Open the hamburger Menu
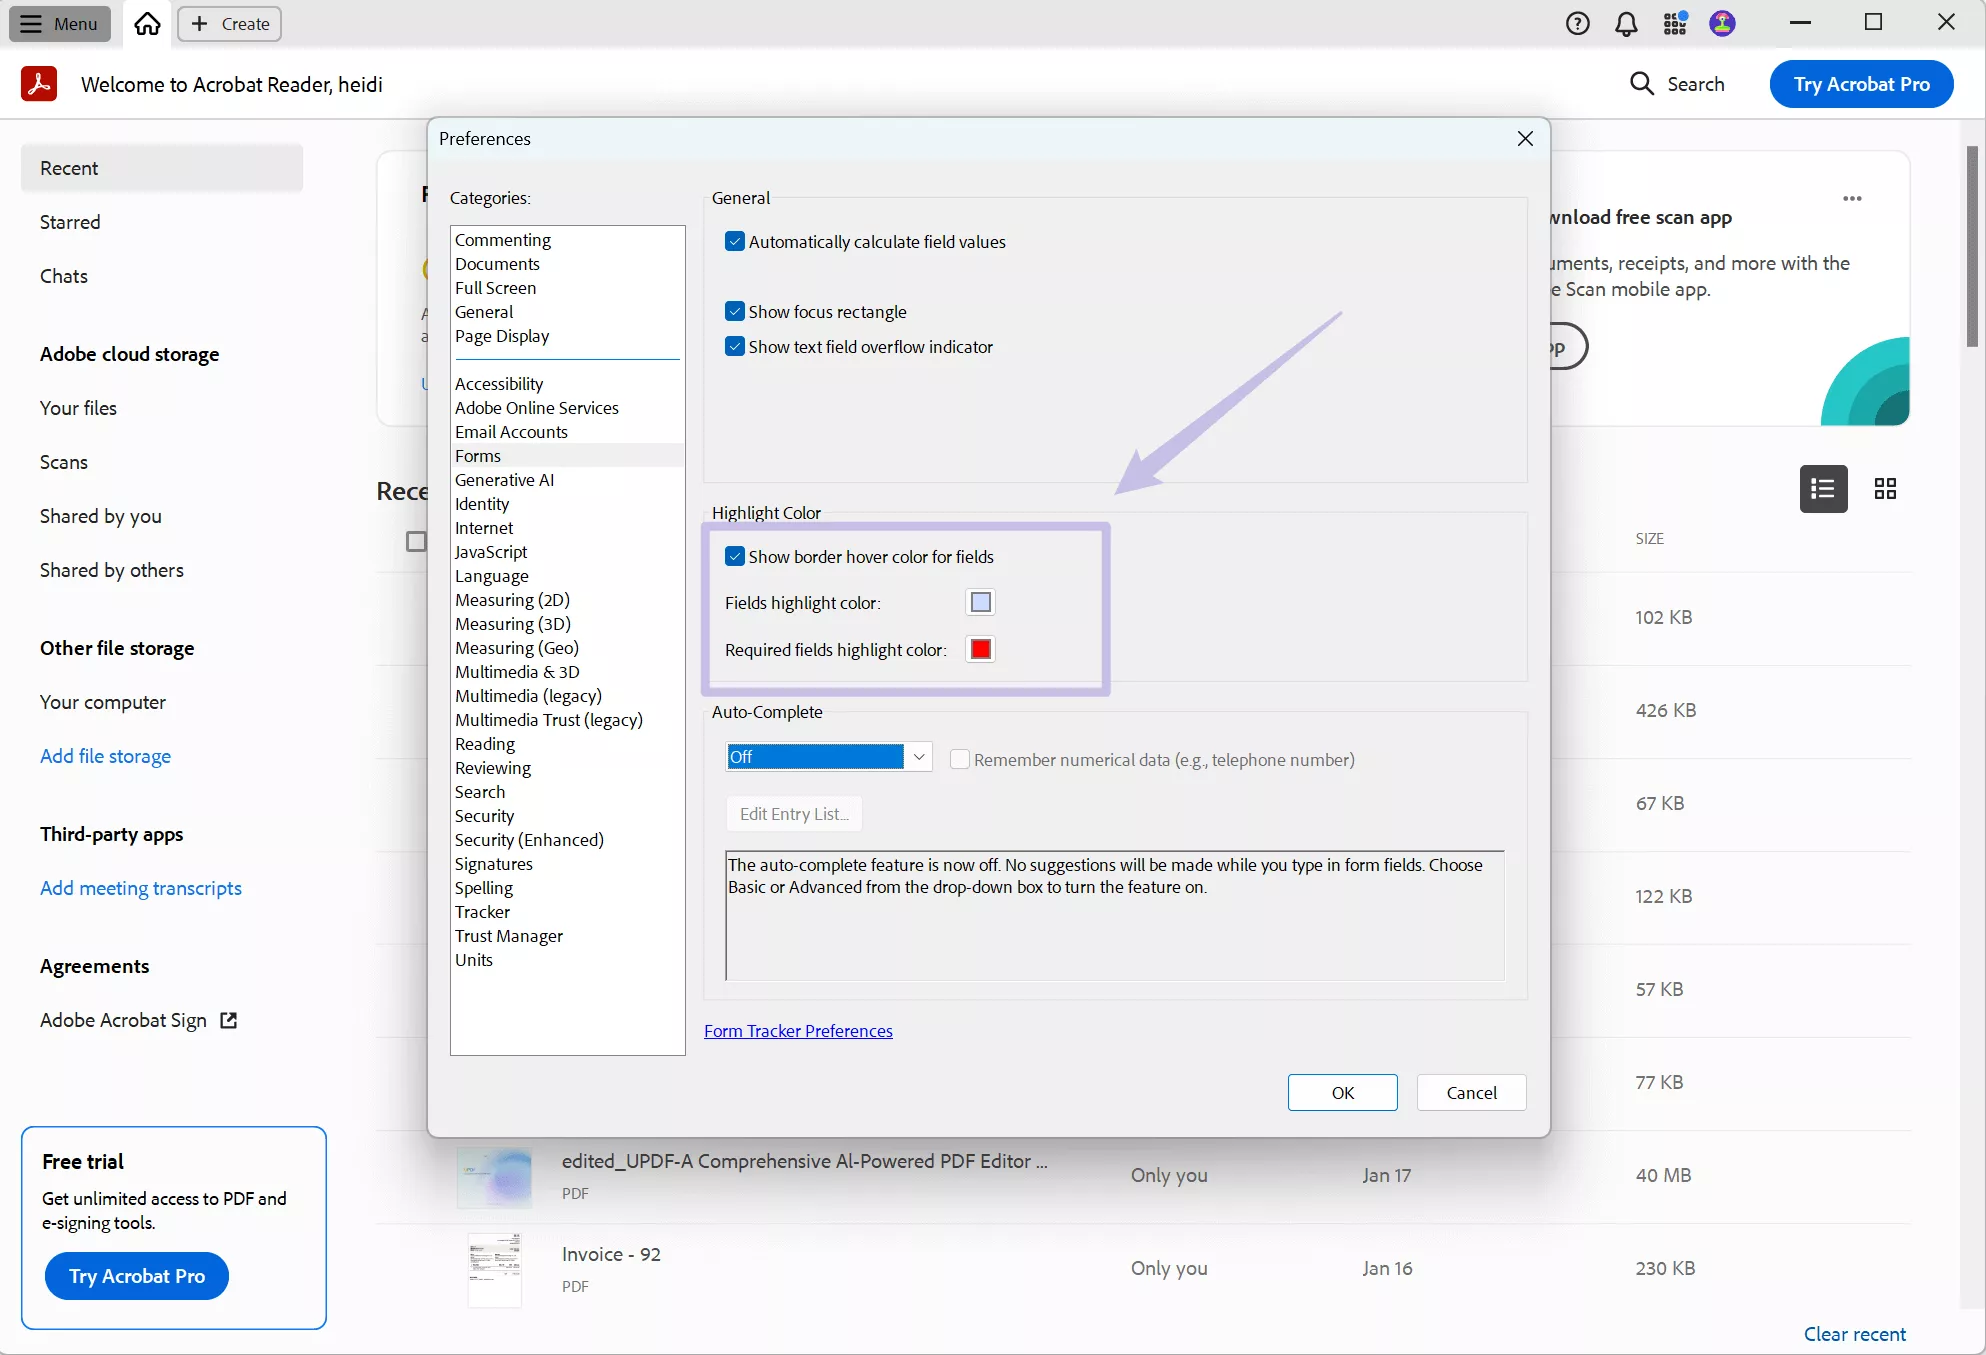 [59, 23]
